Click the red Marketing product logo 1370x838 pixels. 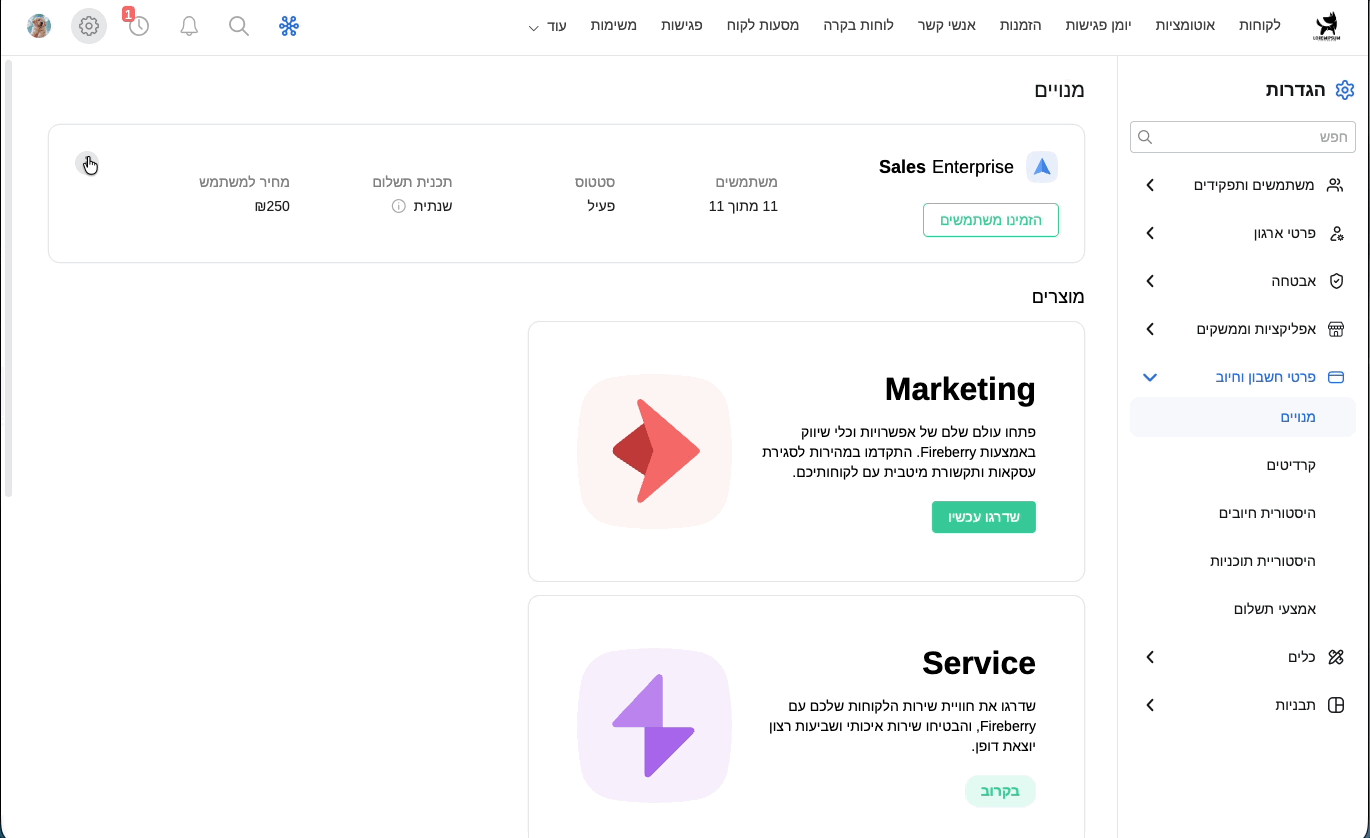[655, 451]
